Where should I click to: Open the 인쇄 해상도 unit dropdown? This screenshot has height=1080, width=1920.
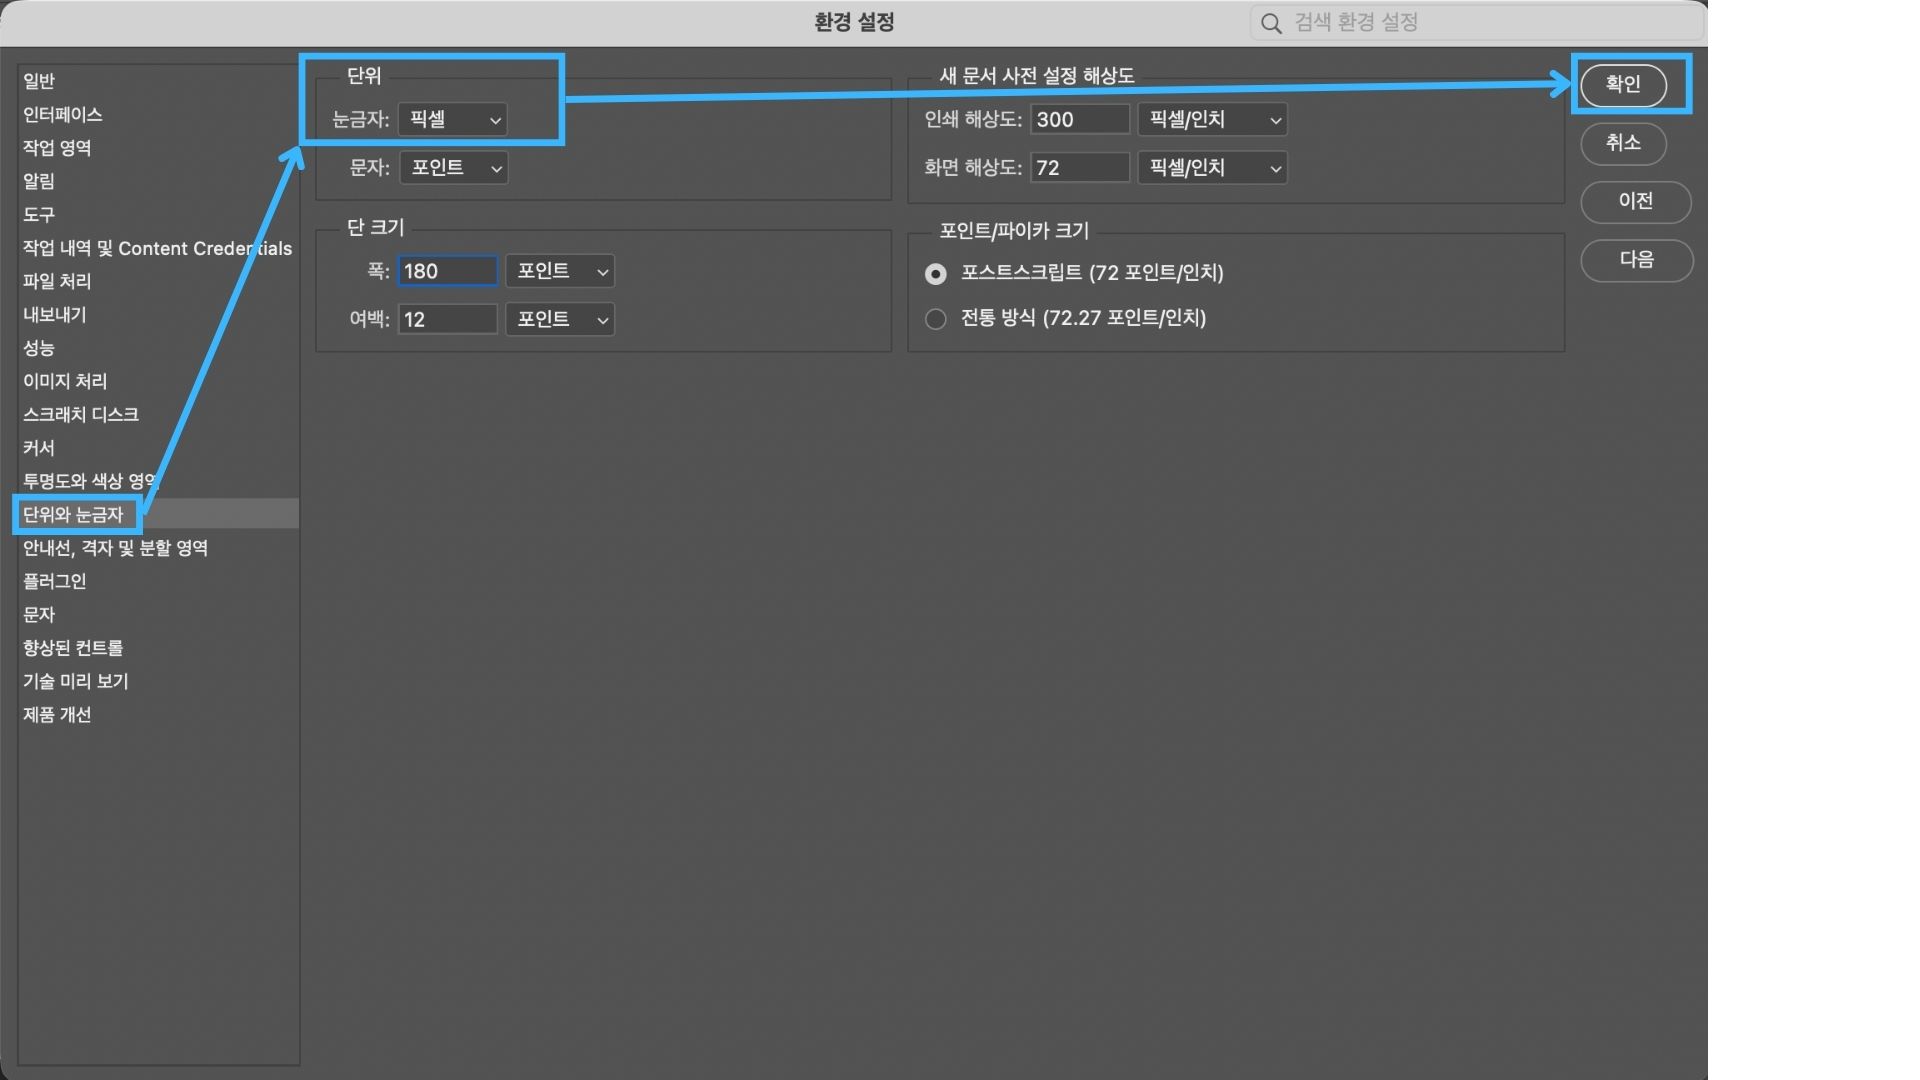pyautogui.click(x=1212, y=119)
